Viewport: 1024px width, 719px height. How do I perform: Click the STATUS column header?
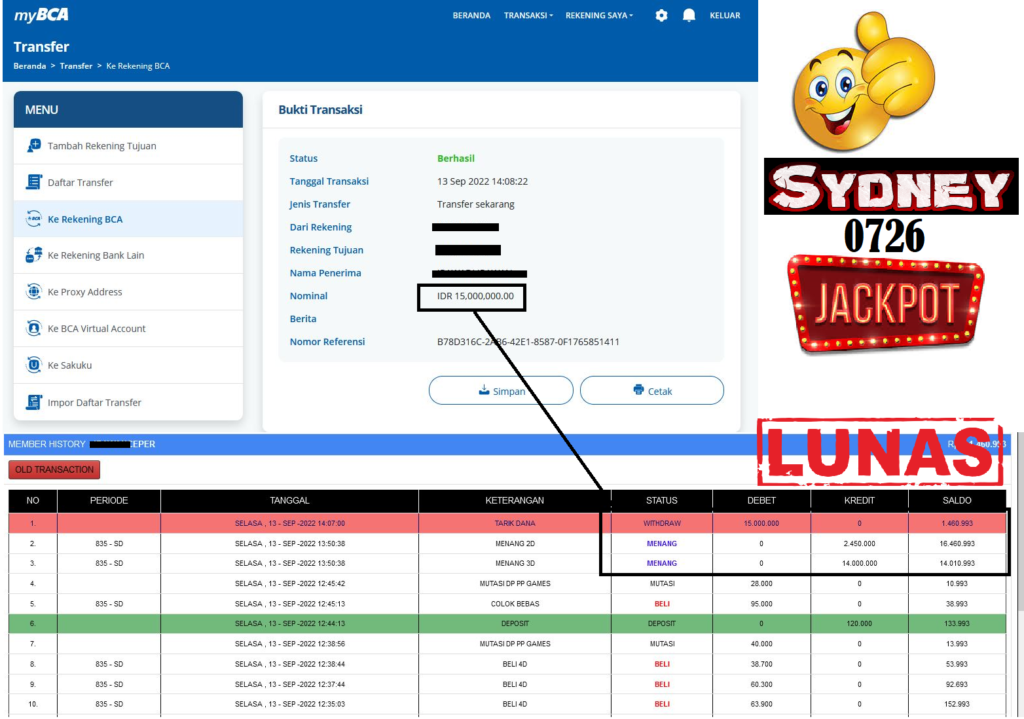tap(662, 501)
